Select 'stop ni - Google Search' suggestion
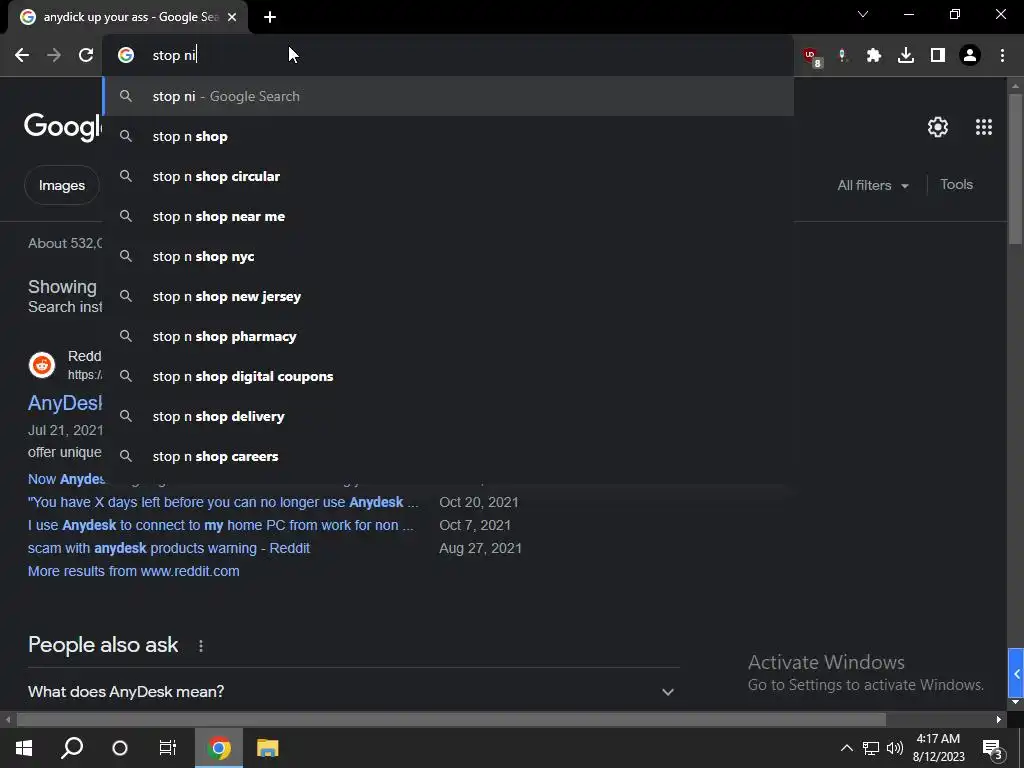The width and height of the screenshot is (1024, 768). coord(448,96)
